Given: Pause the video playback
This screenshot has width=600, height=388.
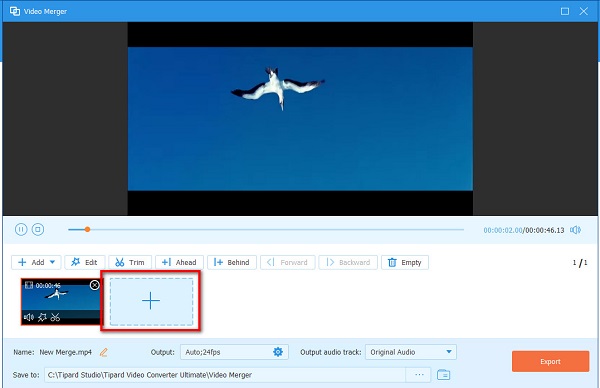Looking at the screenshot, I should click(21, 230).
